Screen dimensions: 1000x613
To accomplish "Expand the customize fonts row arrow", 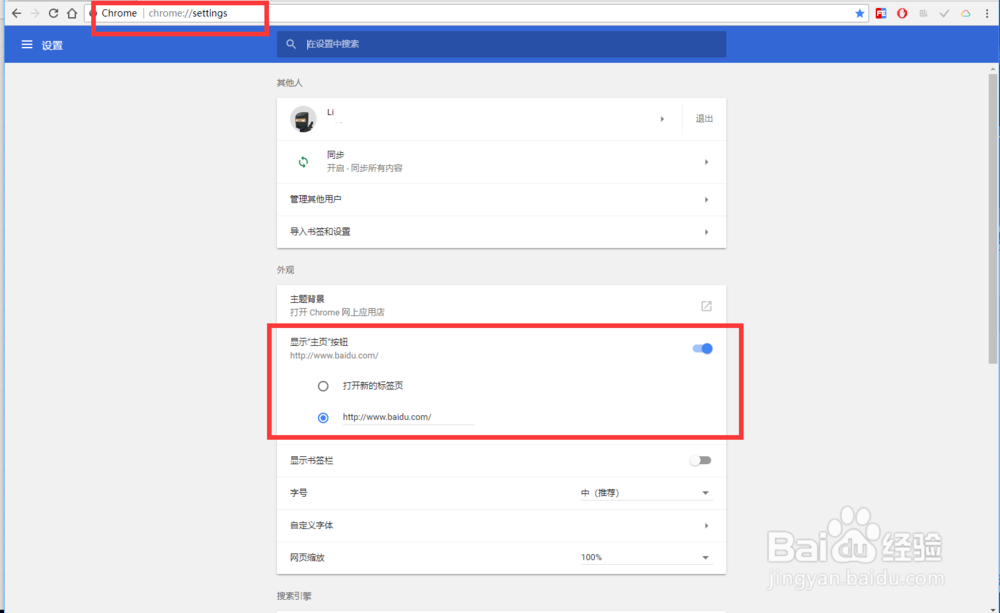I will [x=706, y=526].
